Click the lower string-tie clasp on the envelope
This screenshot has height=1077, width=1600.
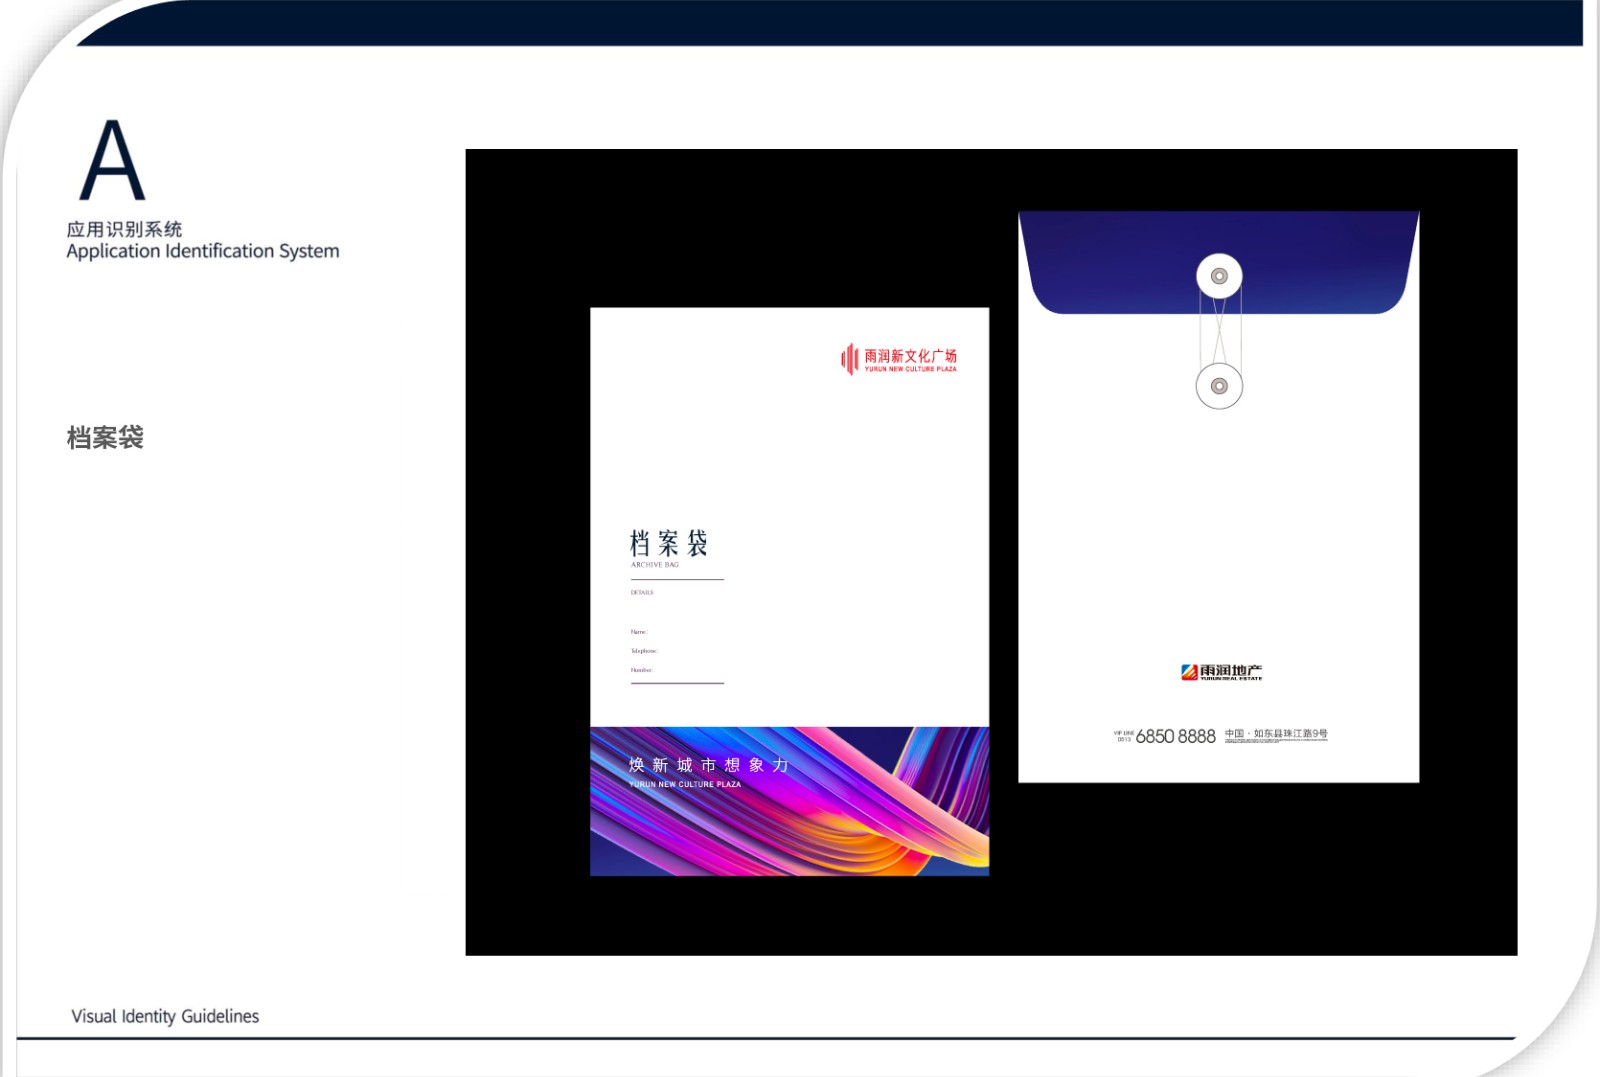[x=1219, y=386]
